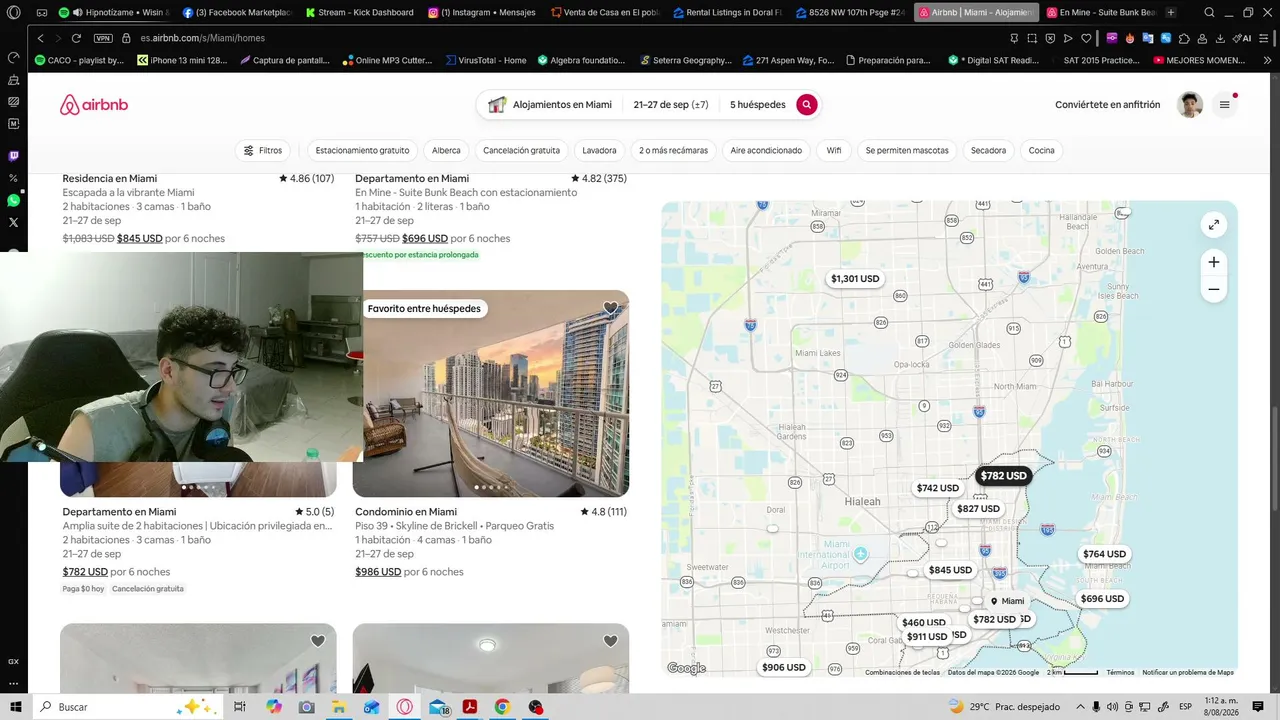
Task: Toggle Cancelación gratuita filter chip
Action: 521,151
